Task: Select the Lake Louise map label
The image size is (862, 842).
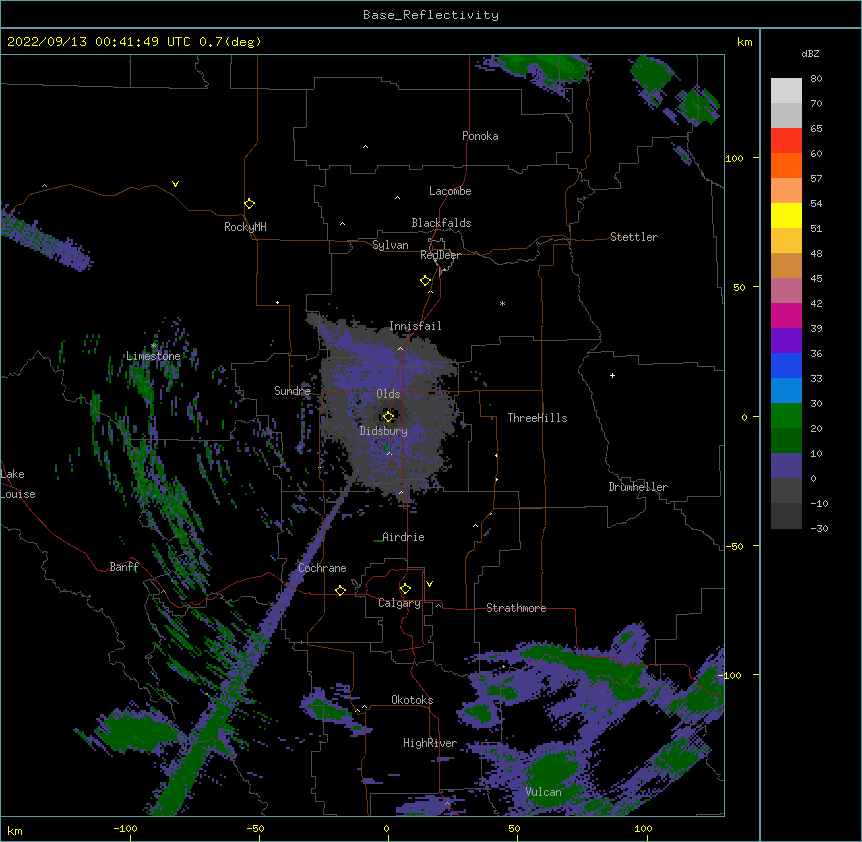Action: click(x=18, y=484)
